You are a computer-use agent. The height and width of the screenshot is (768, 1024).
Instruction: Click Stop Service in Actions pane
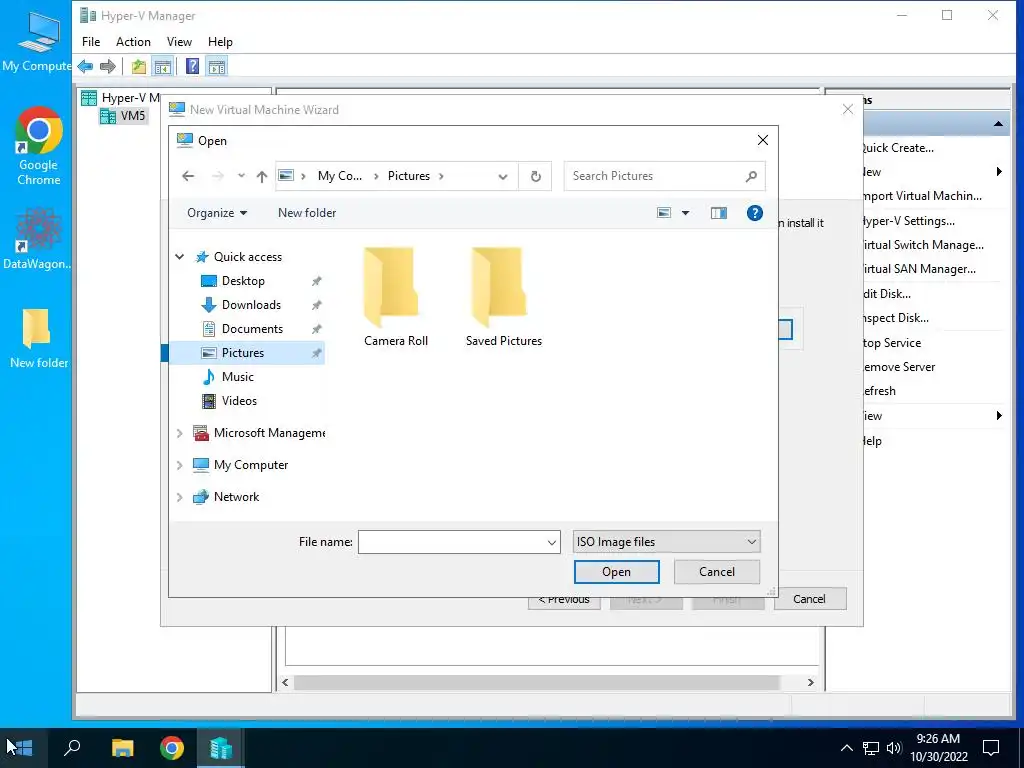pyautogui.click(x=892, y=343)
